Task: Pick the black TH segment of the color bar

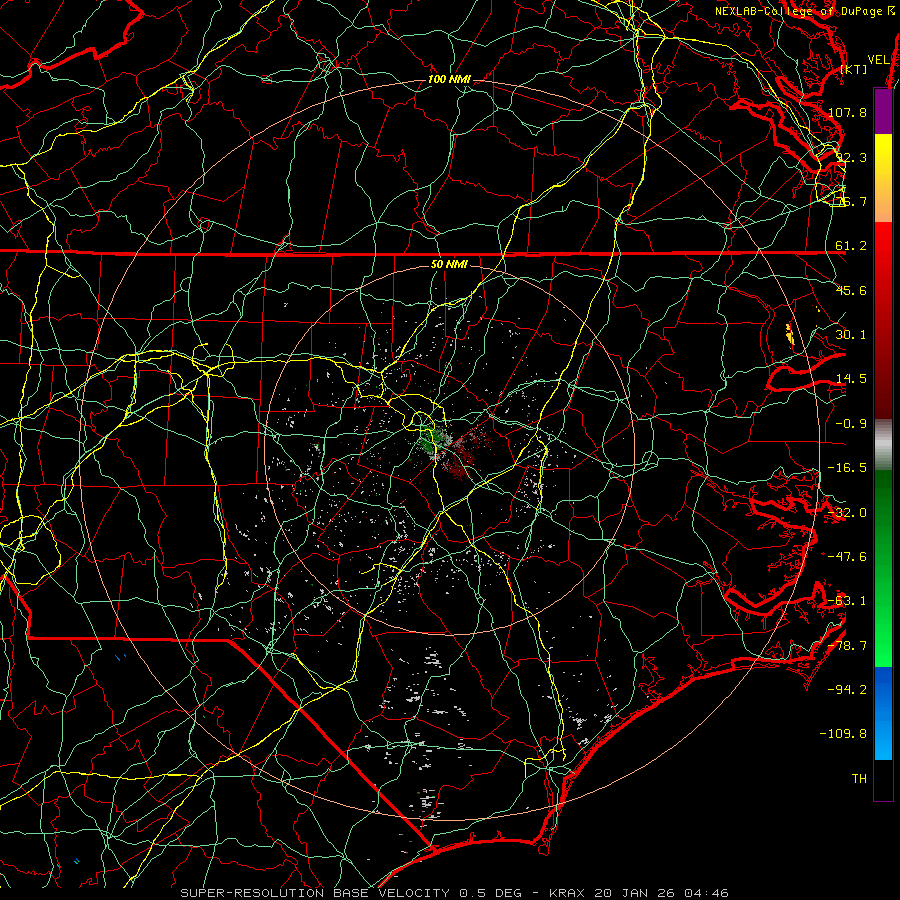Action: pos(883,779)
